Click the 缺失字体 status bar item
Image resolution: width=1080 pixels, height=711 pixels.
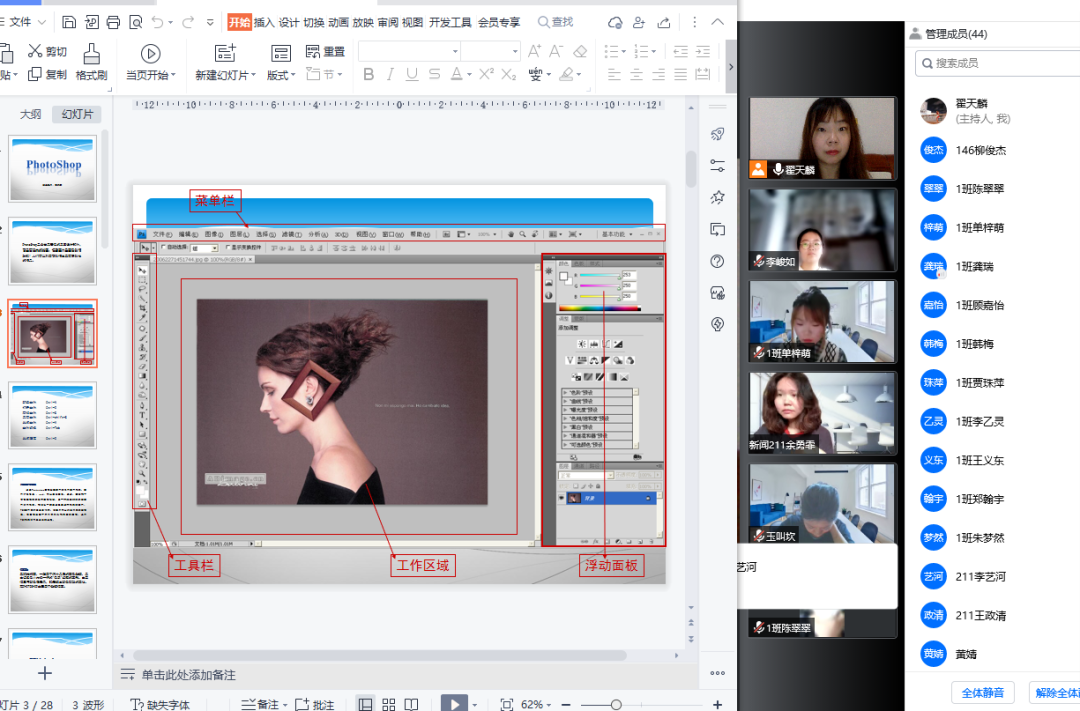[160, 704]
